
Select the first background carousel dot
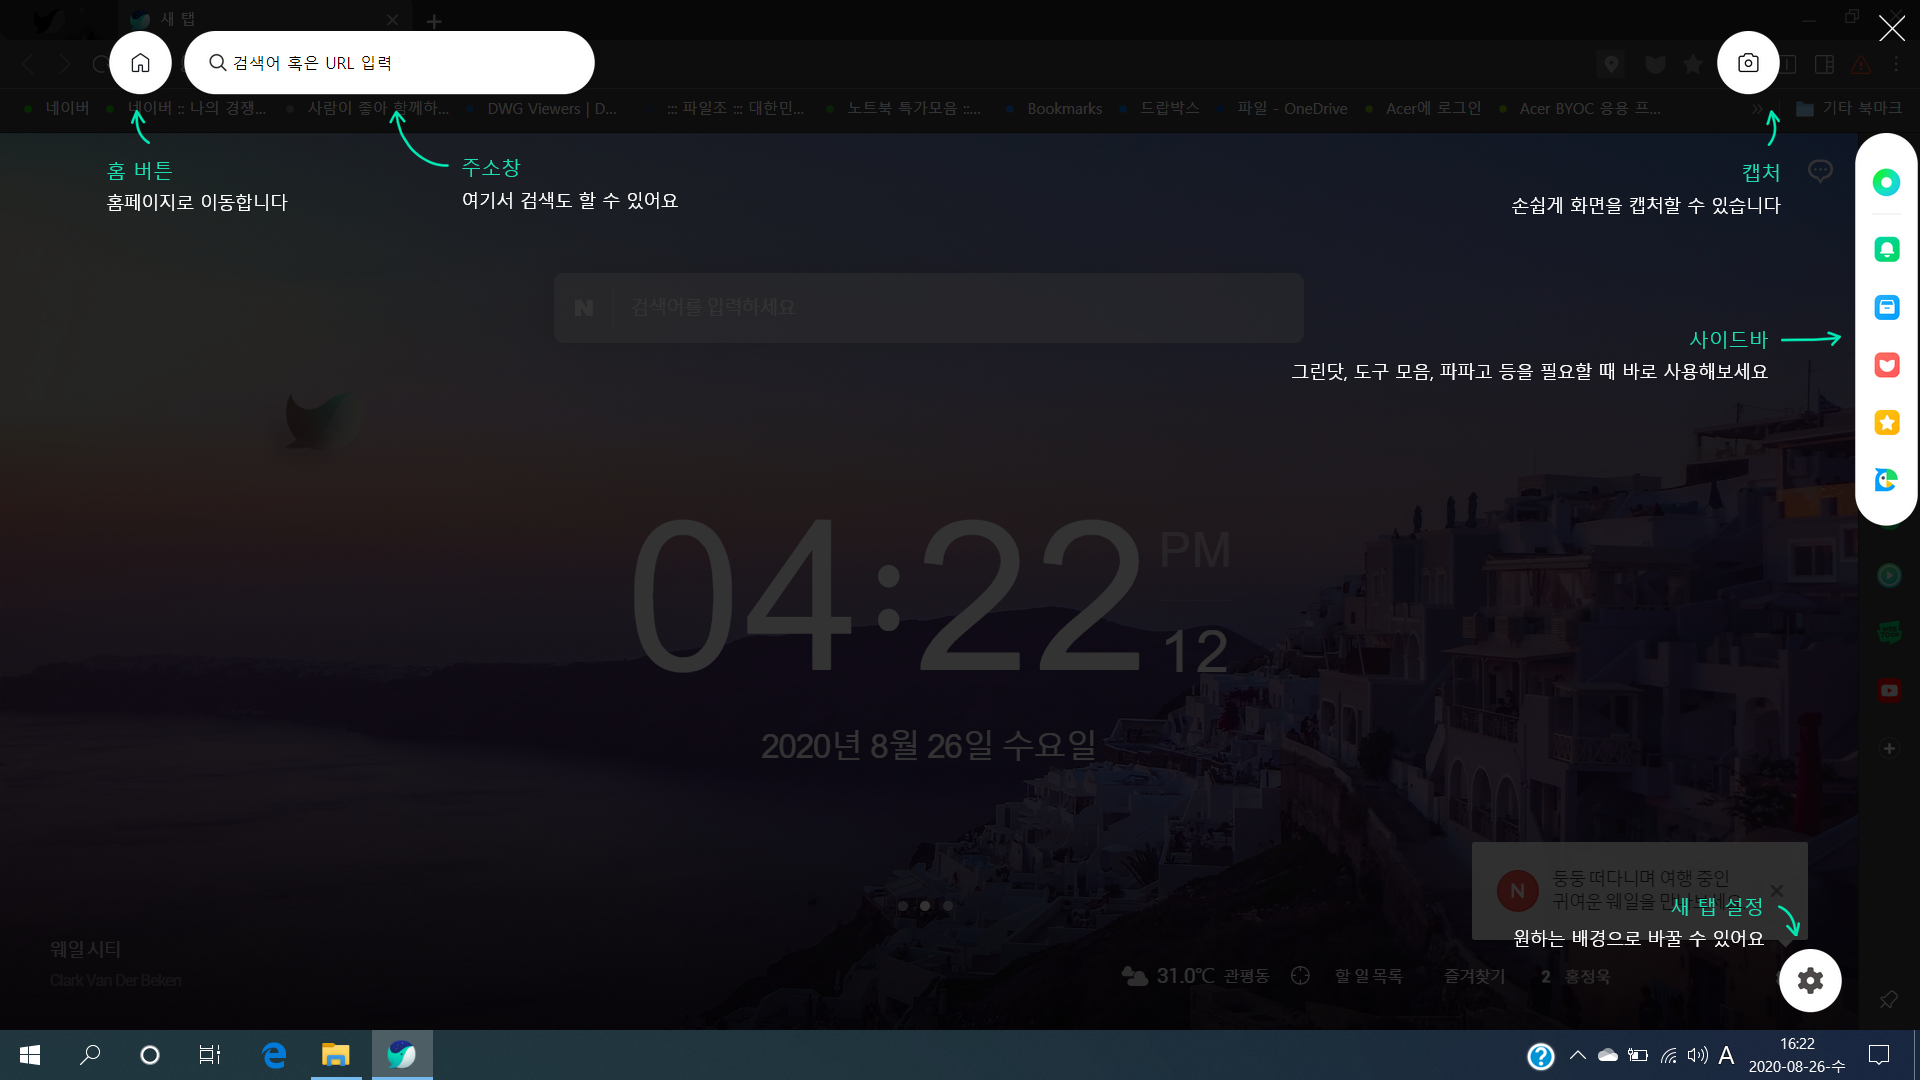[903, 906]
